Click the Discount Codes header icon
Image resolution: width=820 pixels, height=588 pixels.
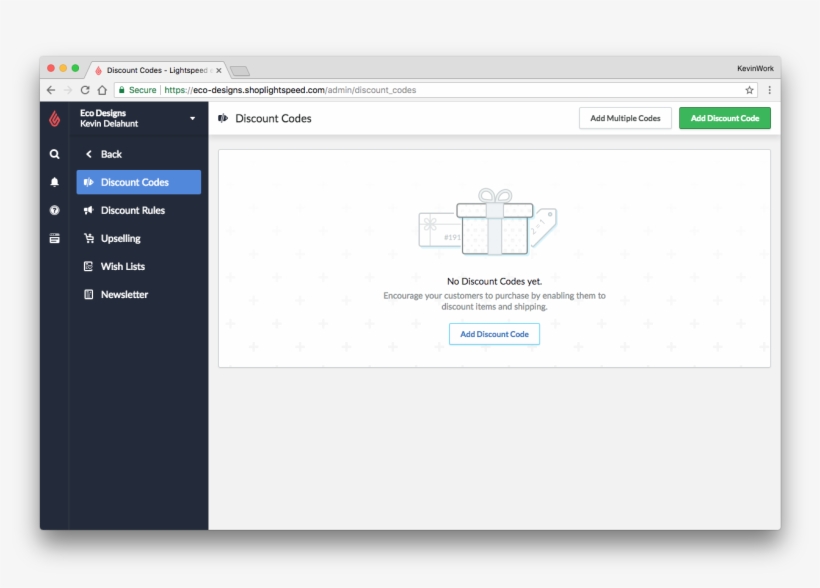tap(223, 118)
